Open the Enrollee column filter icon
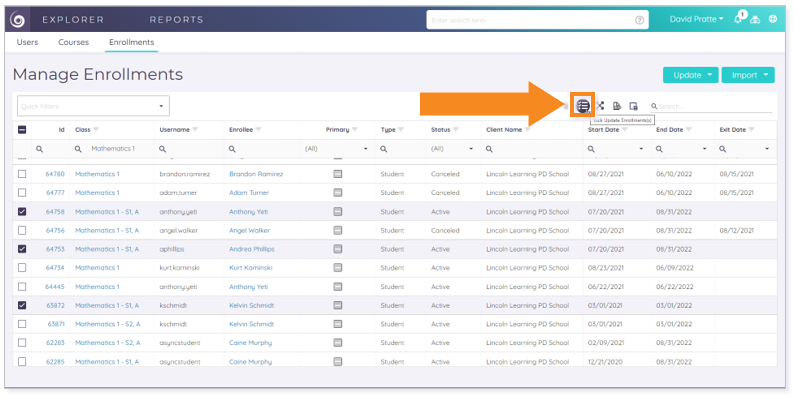795x398 pixels. (x=259, y=130)
